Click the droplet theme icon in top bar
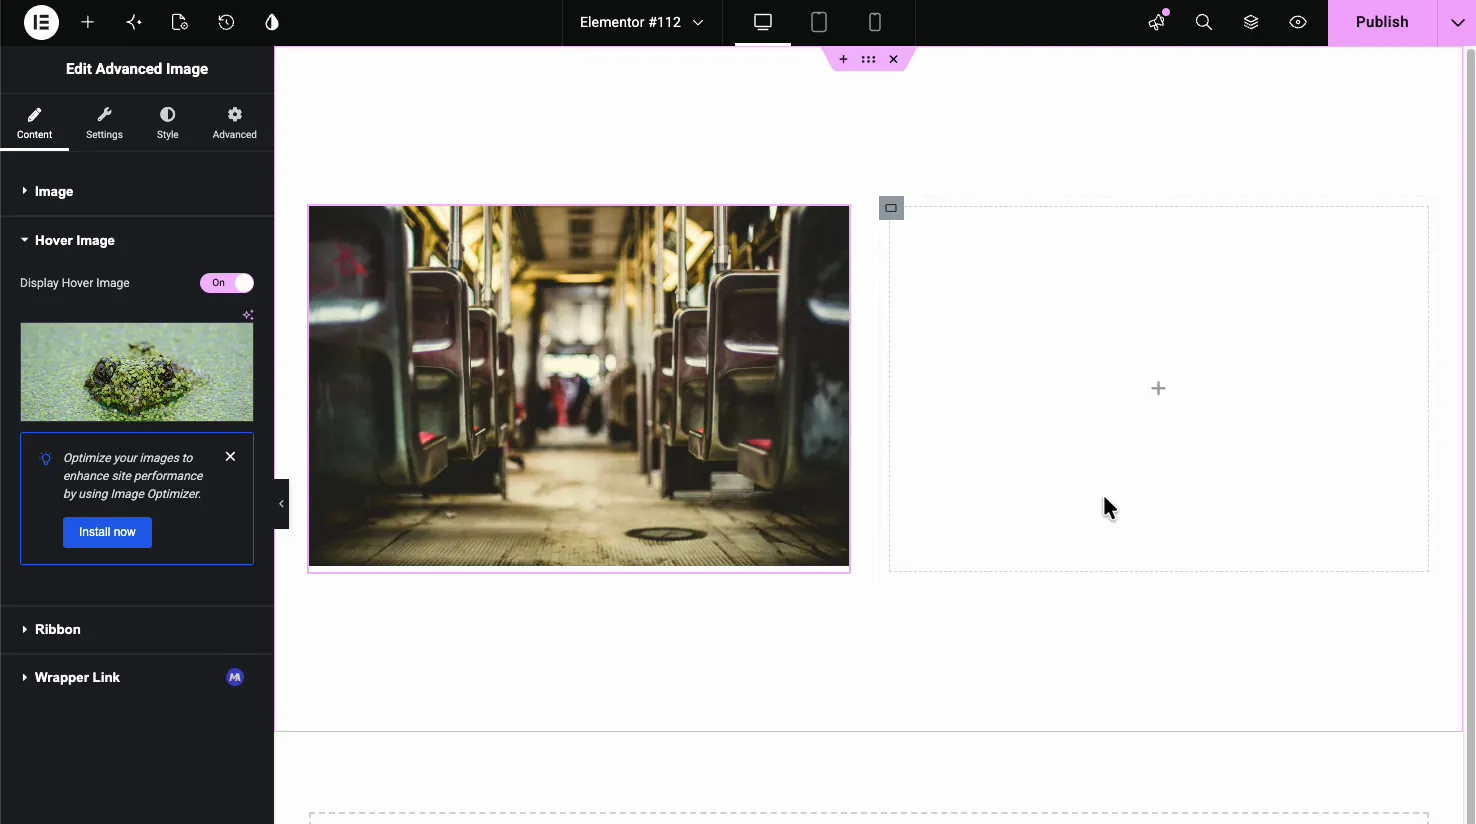This screenshot has width=1476, height=824. pyautogui.click(x=272, y=22)
